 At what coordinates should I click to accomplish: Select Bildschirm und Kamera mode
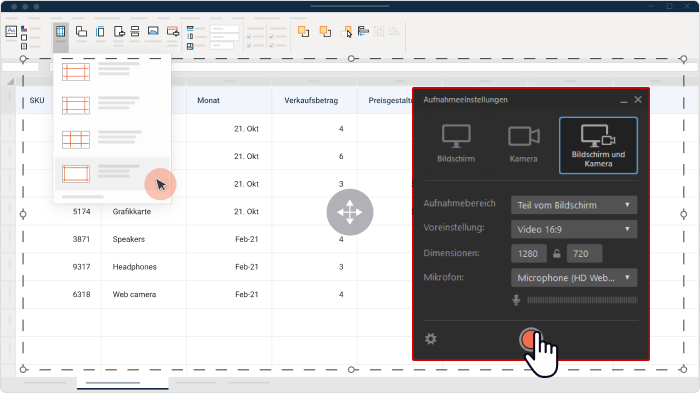click(598, 146)
